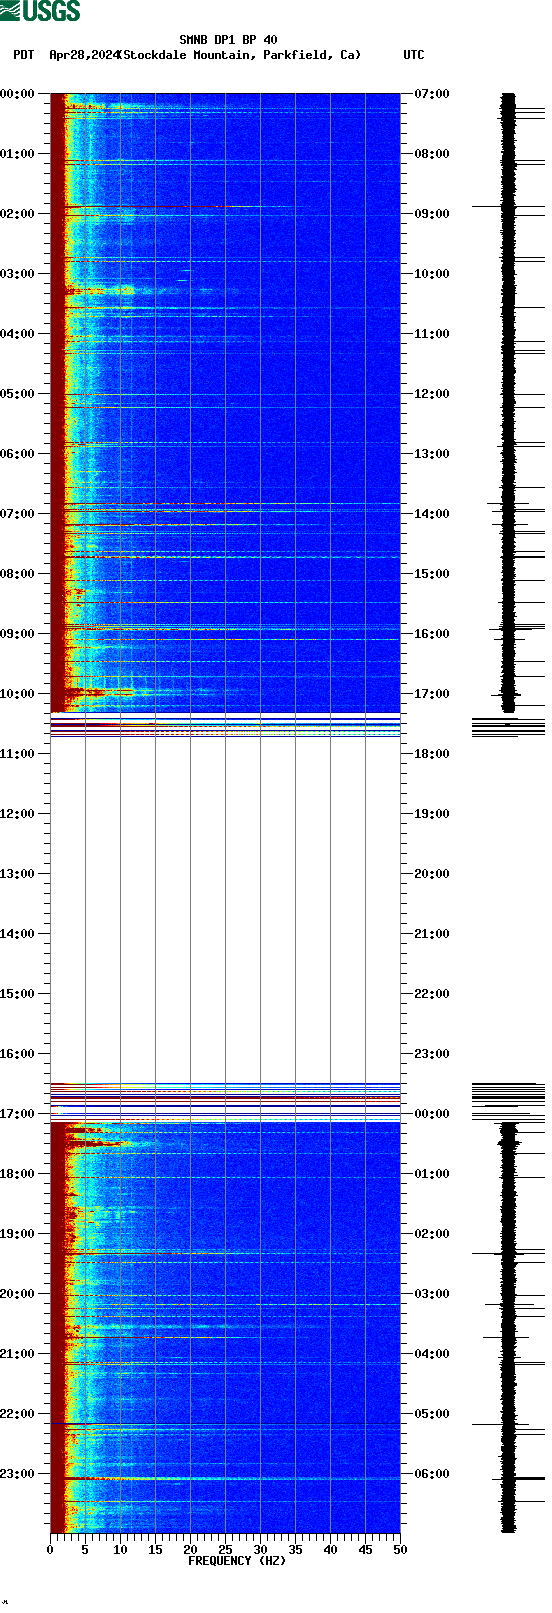Click the '02:00' PDT time label
This screenshot has height=1613, width=552.
click(17, 213)
